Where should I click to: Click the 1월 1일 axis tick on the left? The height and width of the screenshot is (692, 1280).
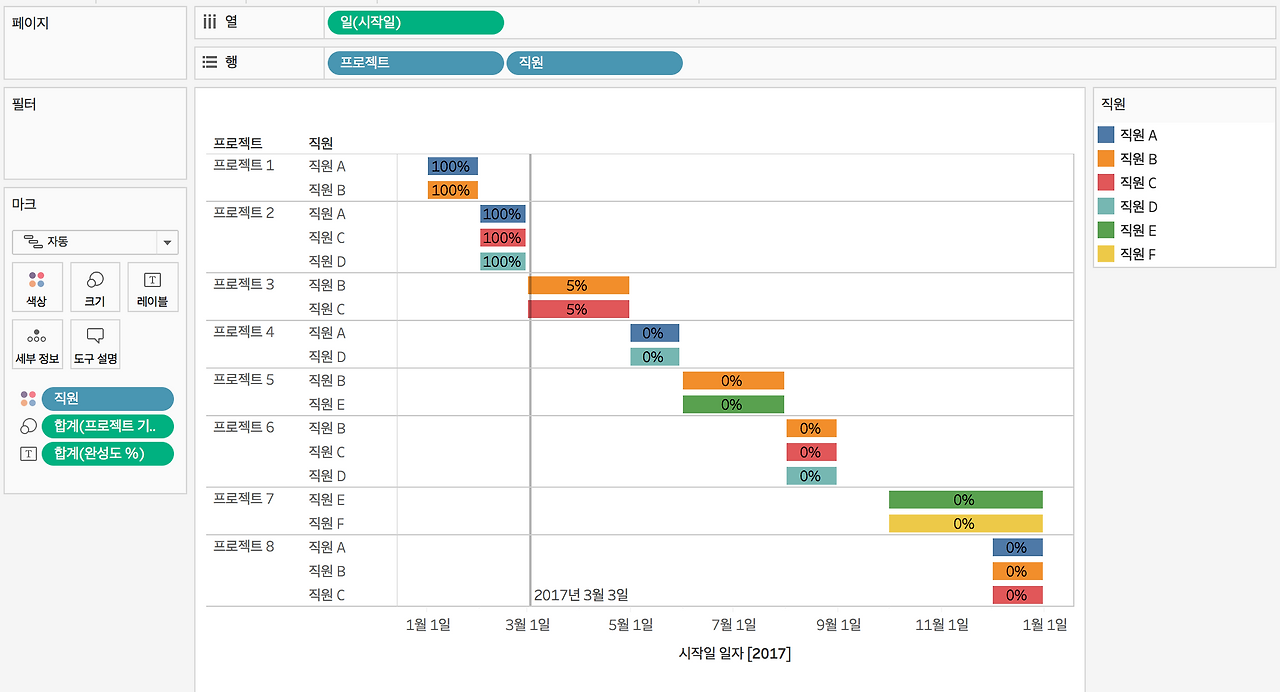427,625
